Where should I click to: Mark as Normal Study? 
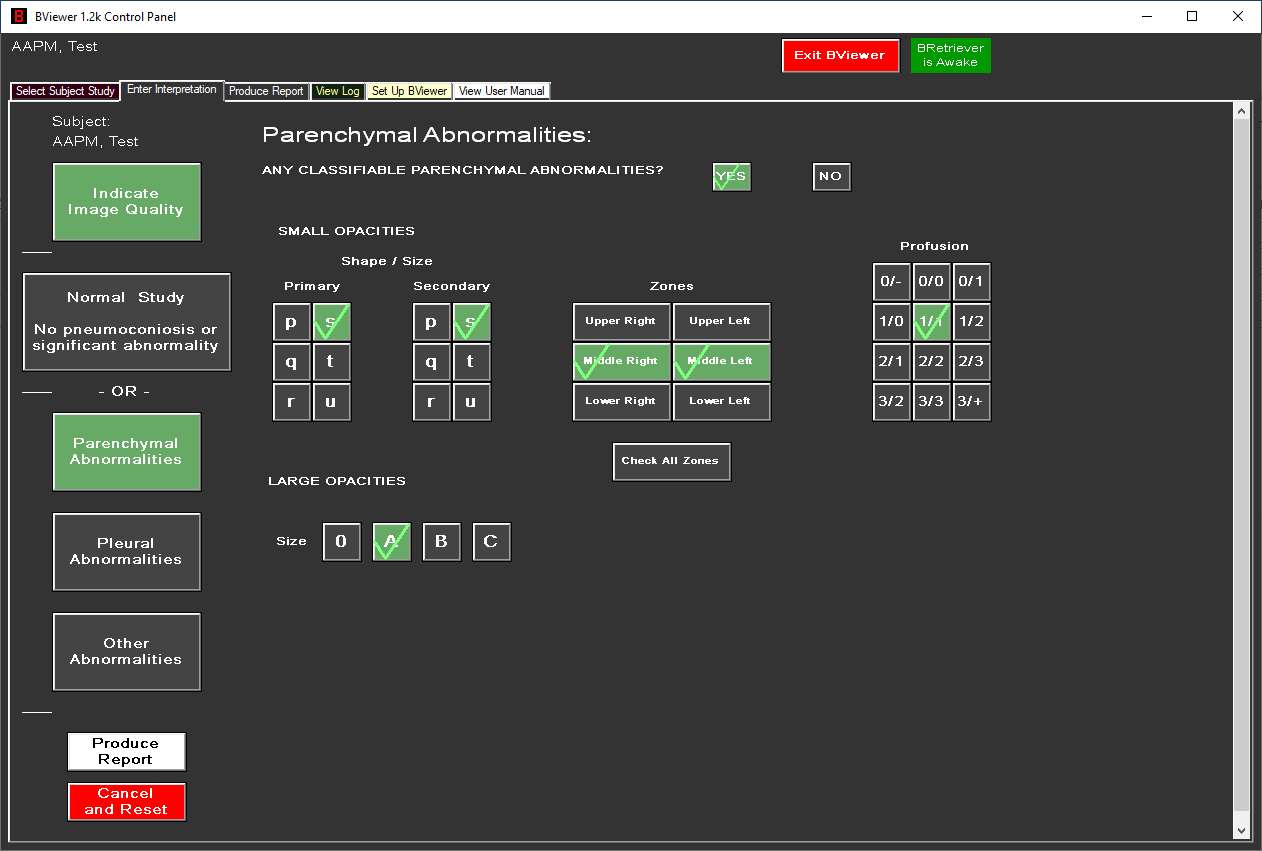tap(126, 322)
